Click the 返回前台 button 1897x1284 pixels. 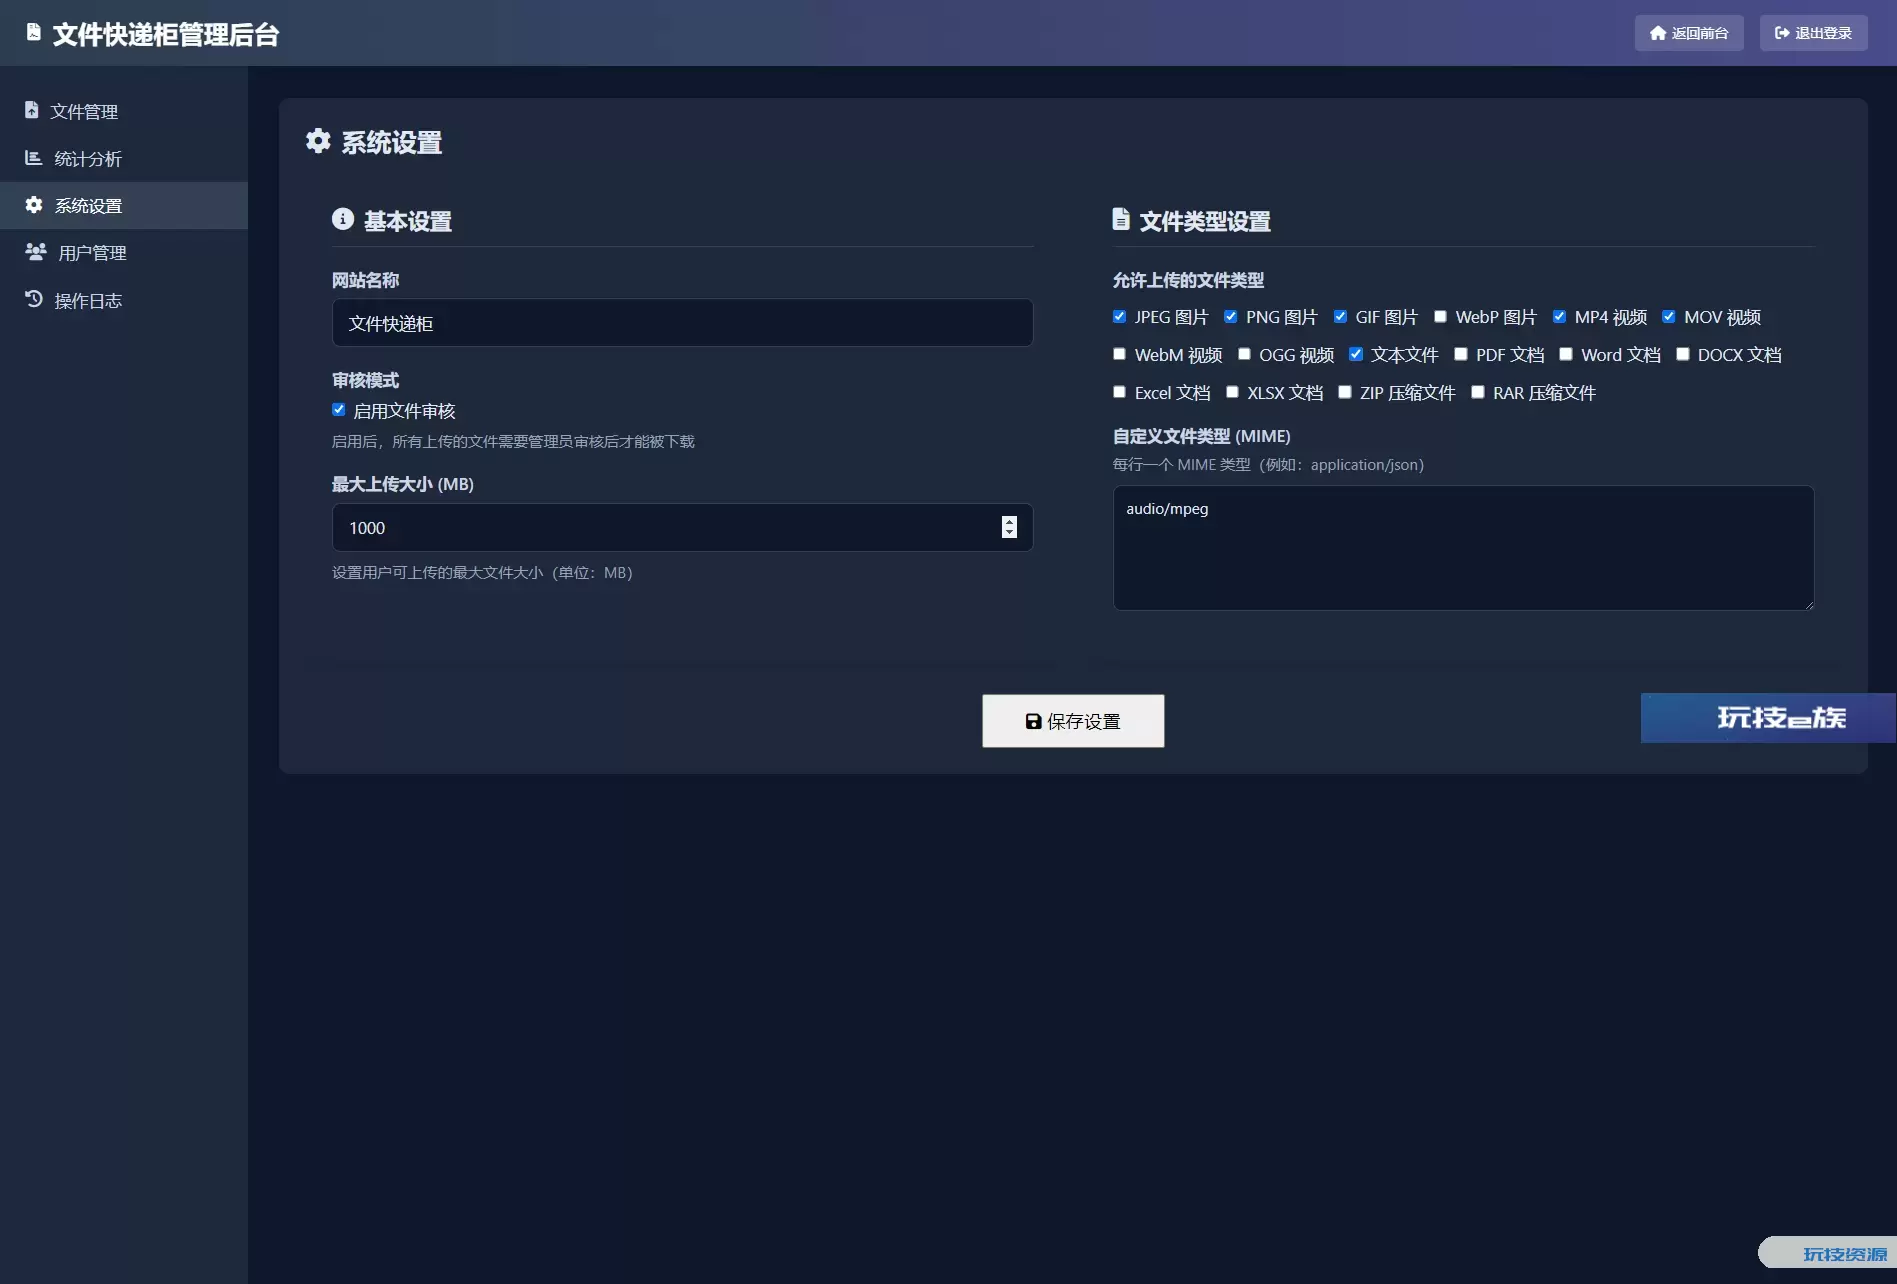click(x=1689, y=33)
